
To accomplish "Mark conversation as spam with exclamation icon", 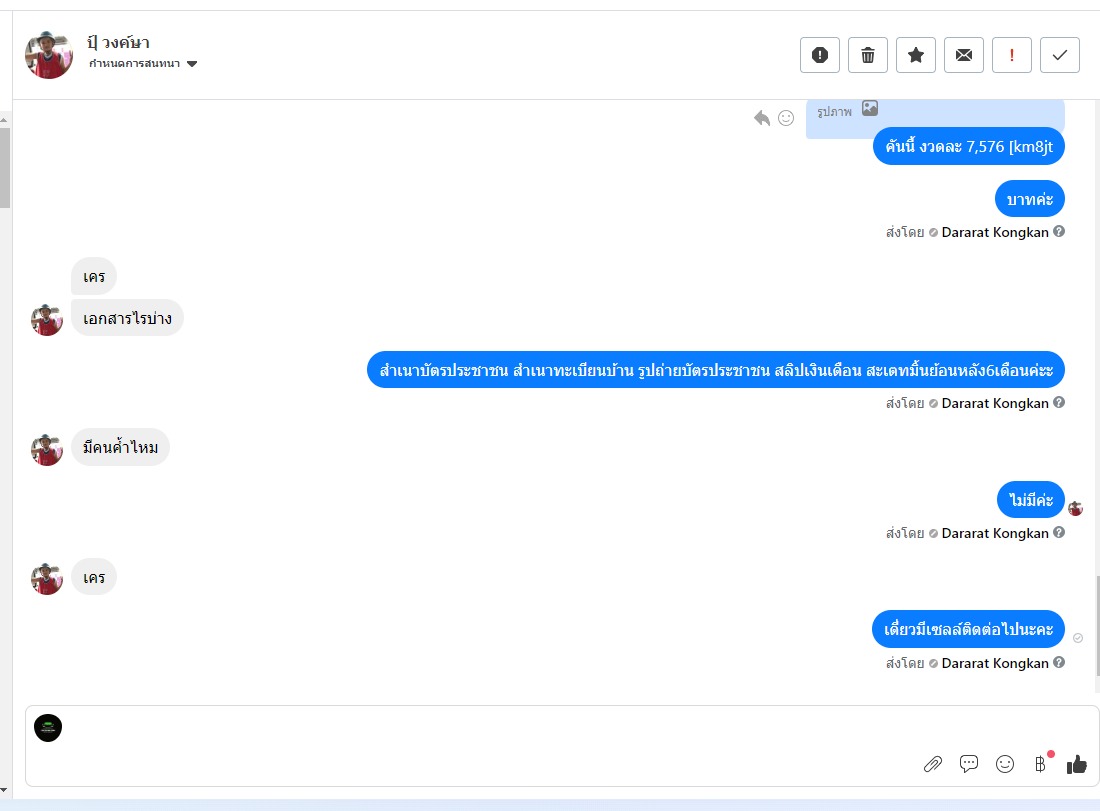I will 819,55.
